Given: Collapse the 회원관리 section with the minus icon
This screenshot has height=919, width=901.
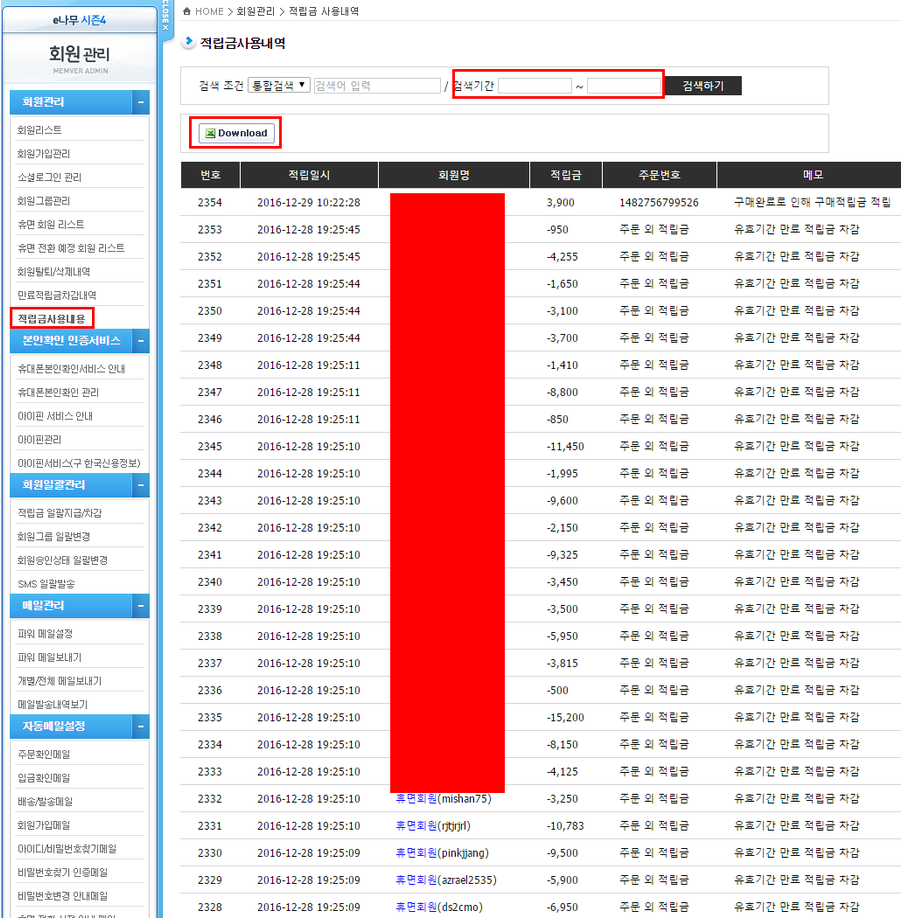Looking at the screenshot, I should coord(141,102).
